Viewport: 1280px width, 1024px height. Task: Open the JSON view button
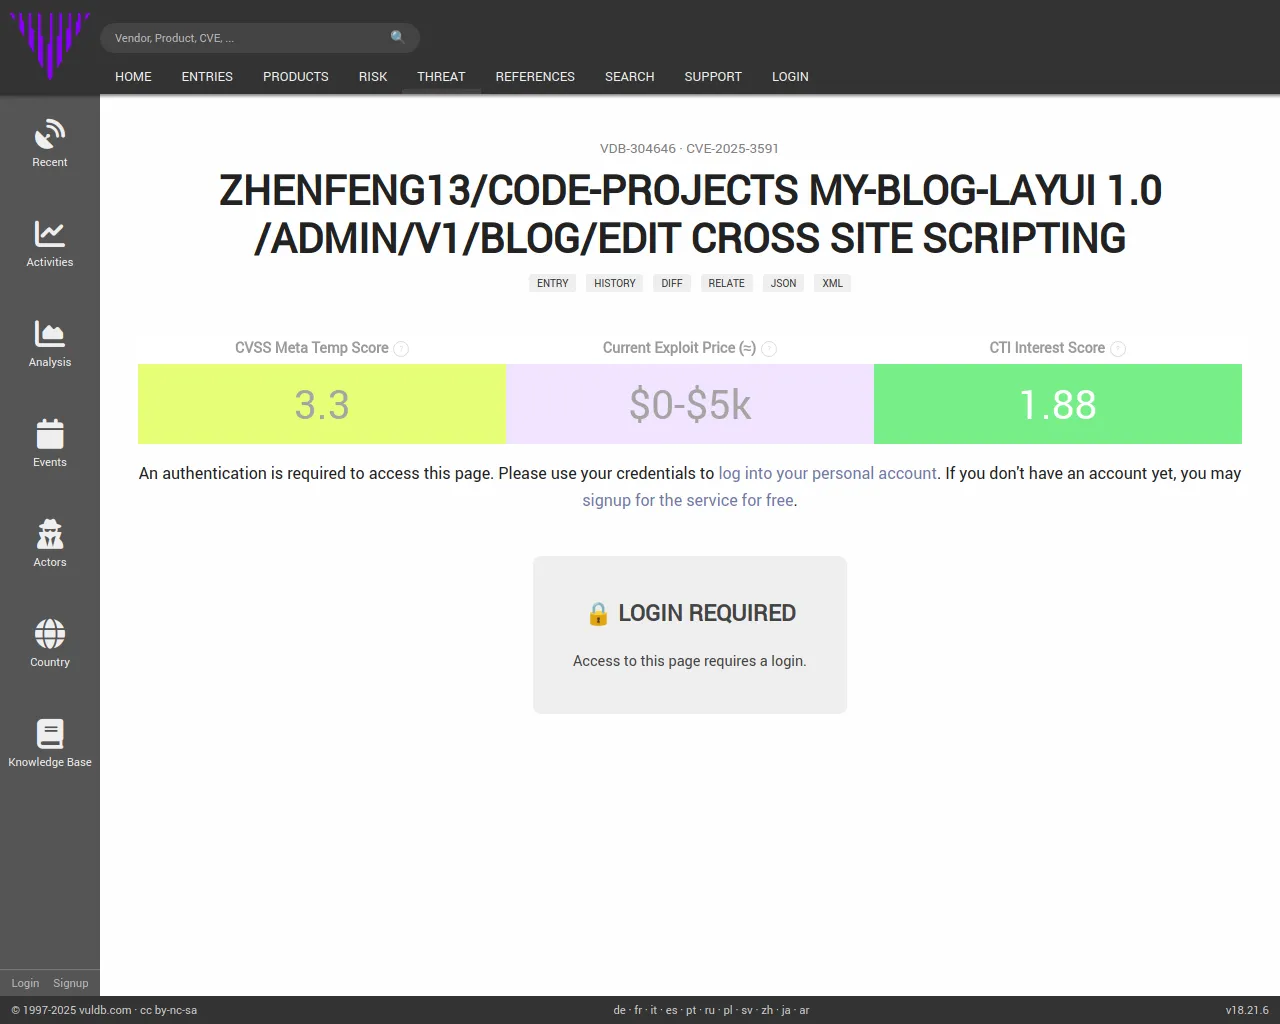783,283
